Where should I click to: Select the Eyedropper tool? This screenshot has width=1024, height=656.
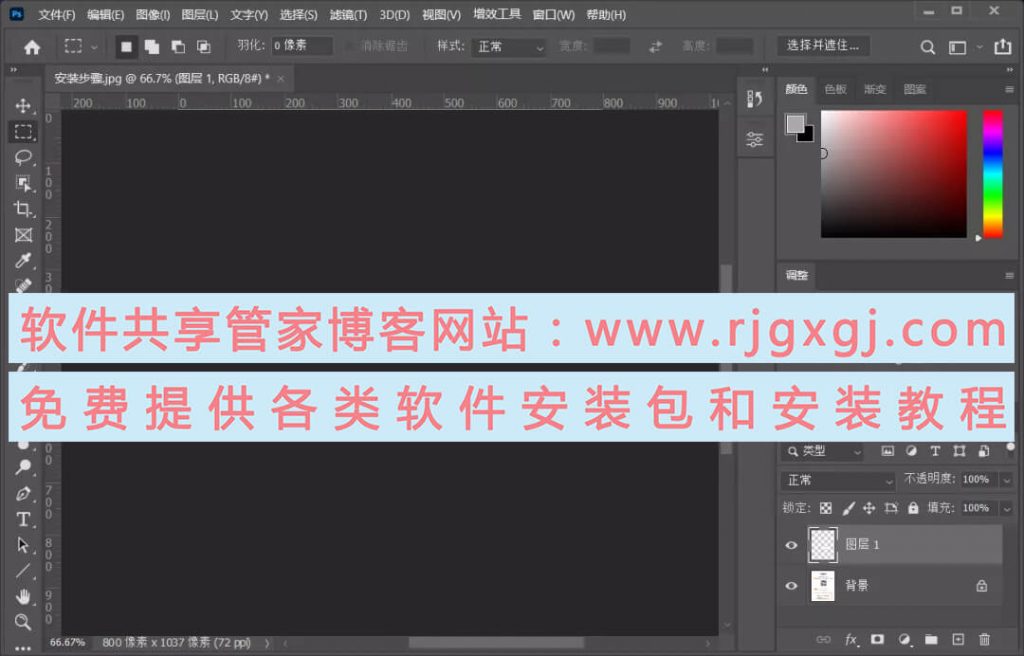23,261
